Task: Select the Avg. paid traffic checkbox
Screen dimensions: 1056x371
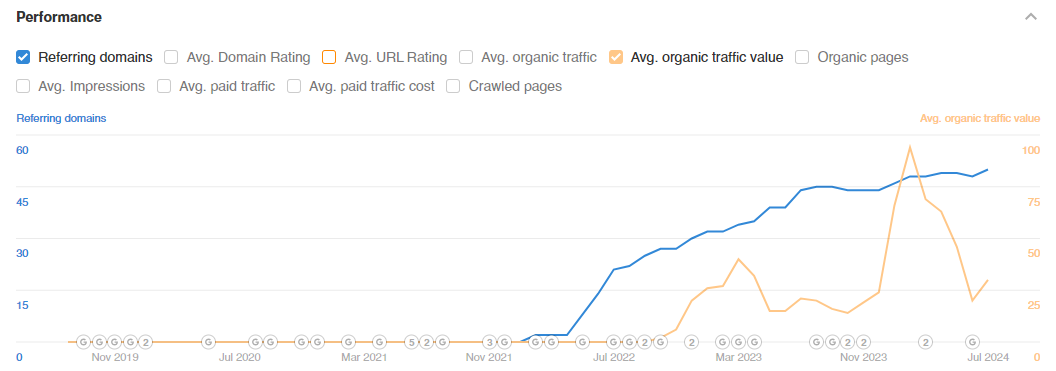Action: click(164, 86)
